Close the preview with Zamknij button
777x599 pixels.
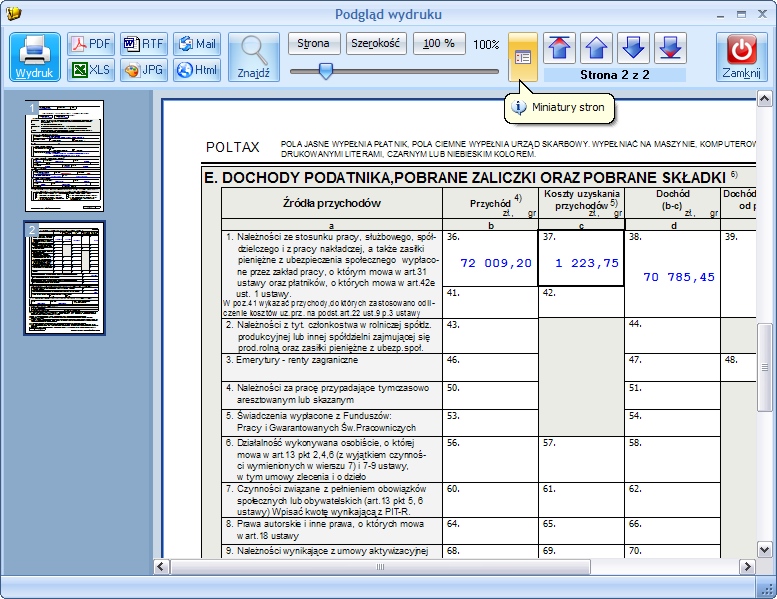[x=741, y=57]
